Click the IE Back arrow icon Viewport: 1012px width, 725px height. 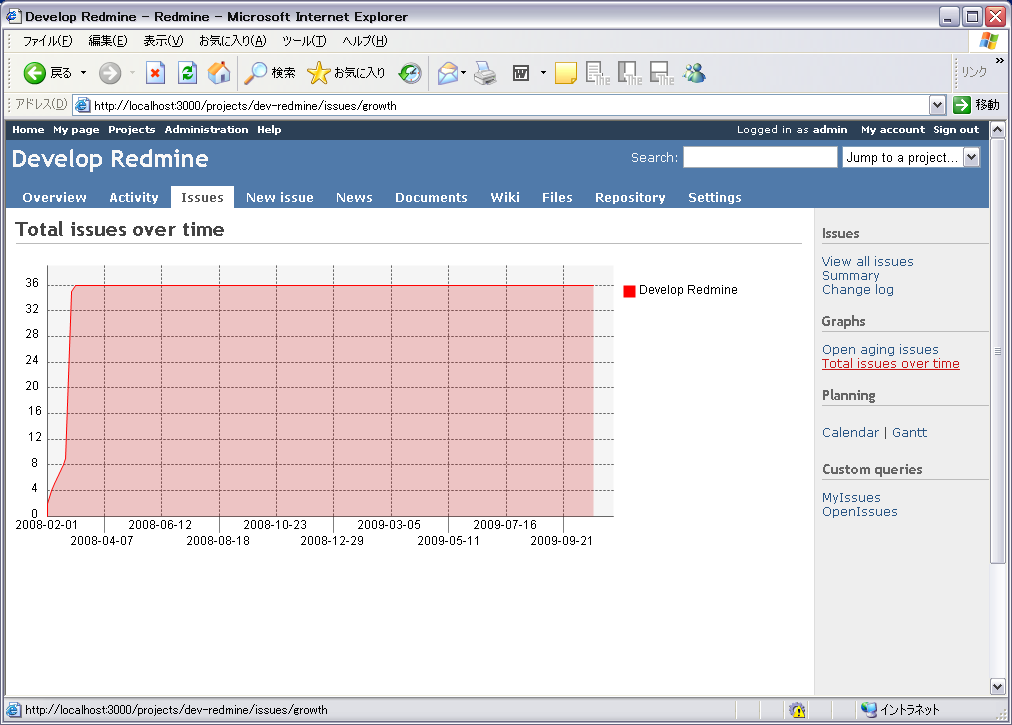click(x=35, y=73)
